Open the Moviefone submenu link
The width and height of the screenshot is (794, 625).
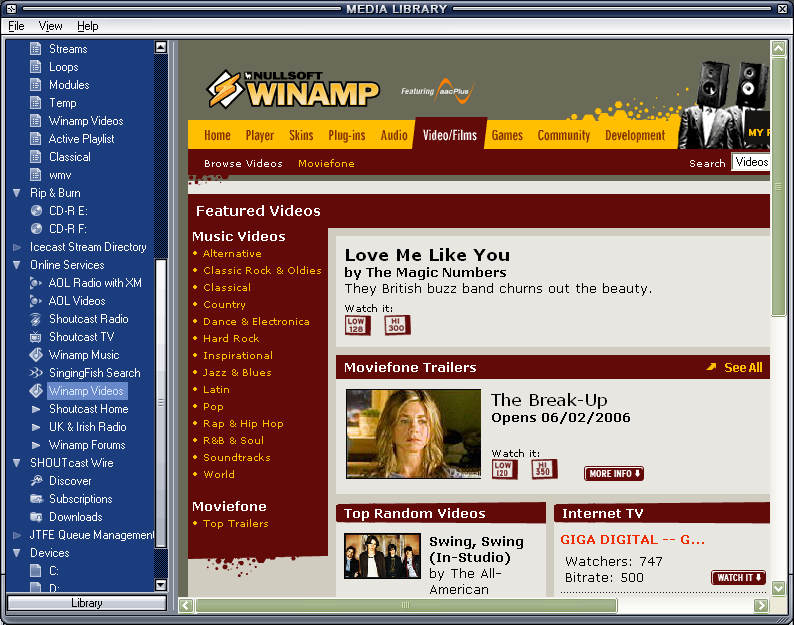326,164
